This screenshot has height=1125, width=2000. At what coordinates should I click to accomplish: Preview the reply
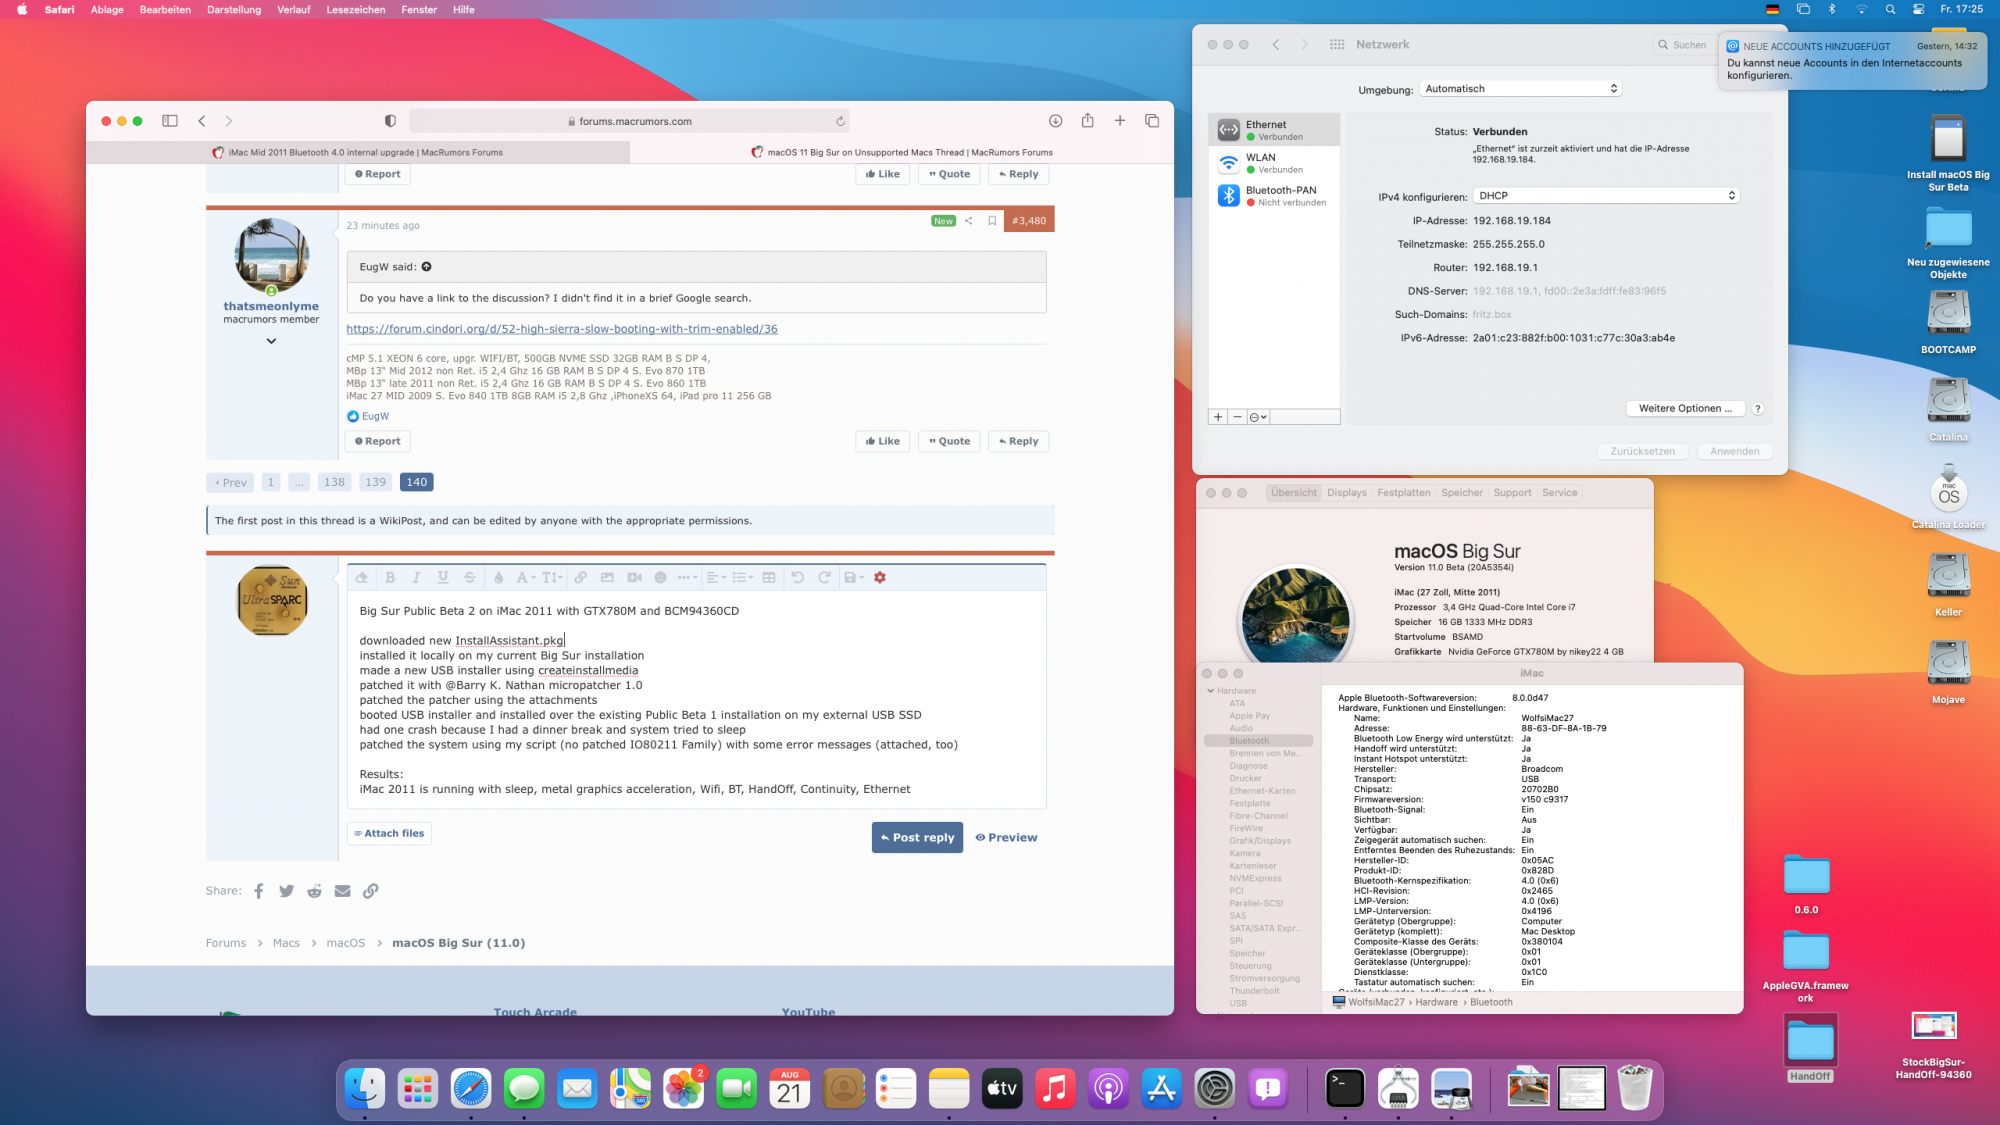tap(1006, 838)
